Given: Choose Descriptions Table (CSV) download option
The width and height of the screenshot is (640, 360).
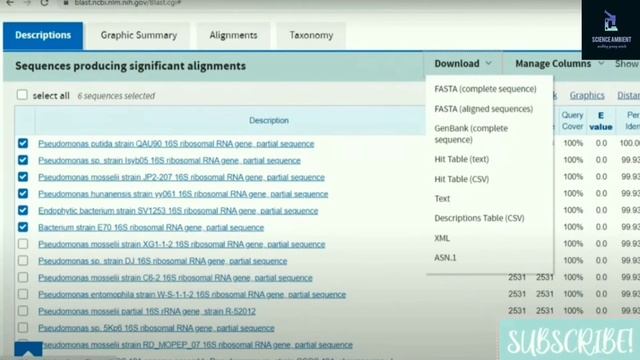Looking at the screenshot, I should click(479, 218).
